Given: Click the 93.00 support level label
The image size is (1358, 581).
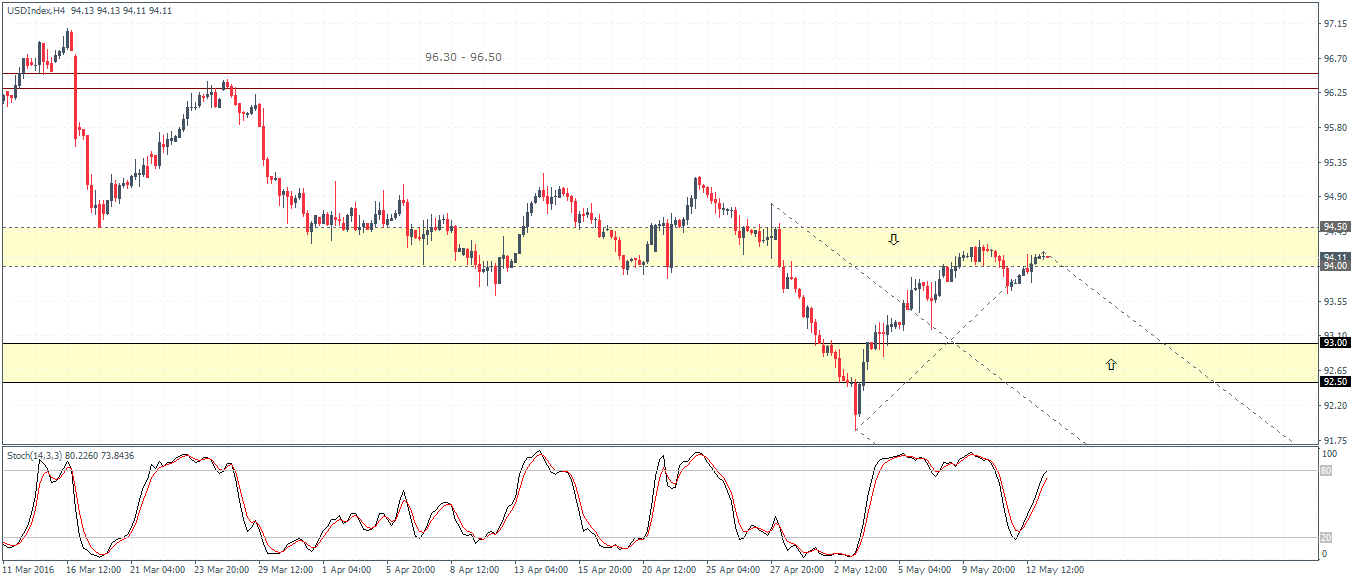Looking at the screenshot, I should (x=1336, y=343).
